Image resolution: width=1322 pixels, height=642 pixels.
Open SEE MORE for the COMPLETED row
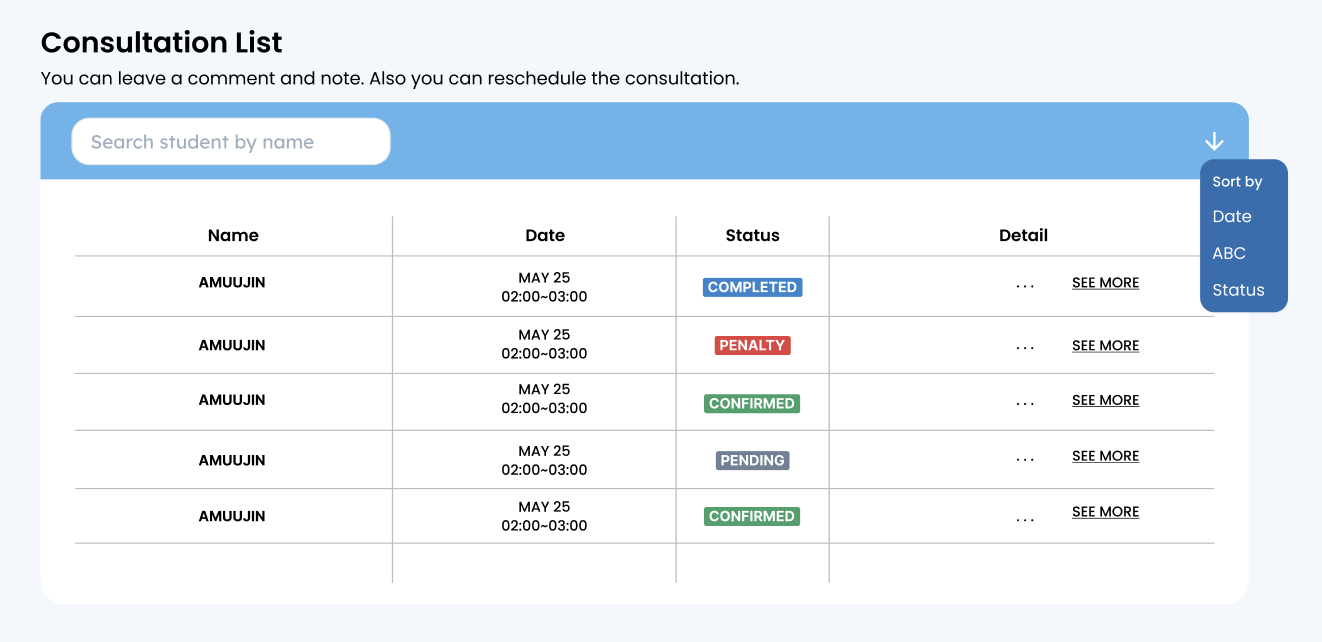pos(1105,283)
